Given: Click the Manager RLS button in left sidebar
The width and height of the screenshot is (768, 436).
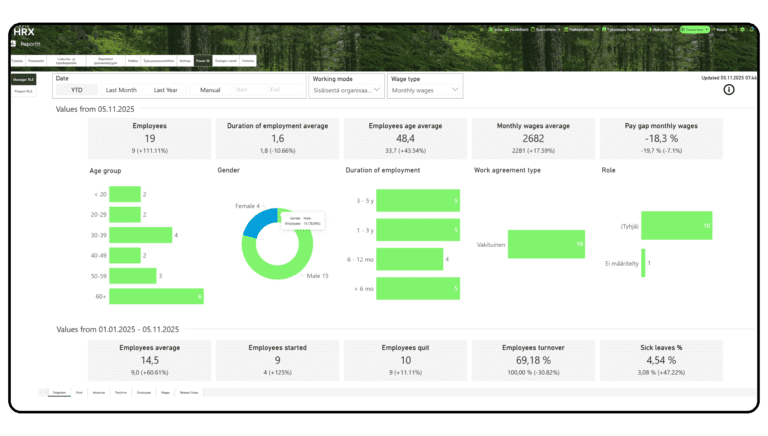Looking at the screenshot, I should coord(23,78).
